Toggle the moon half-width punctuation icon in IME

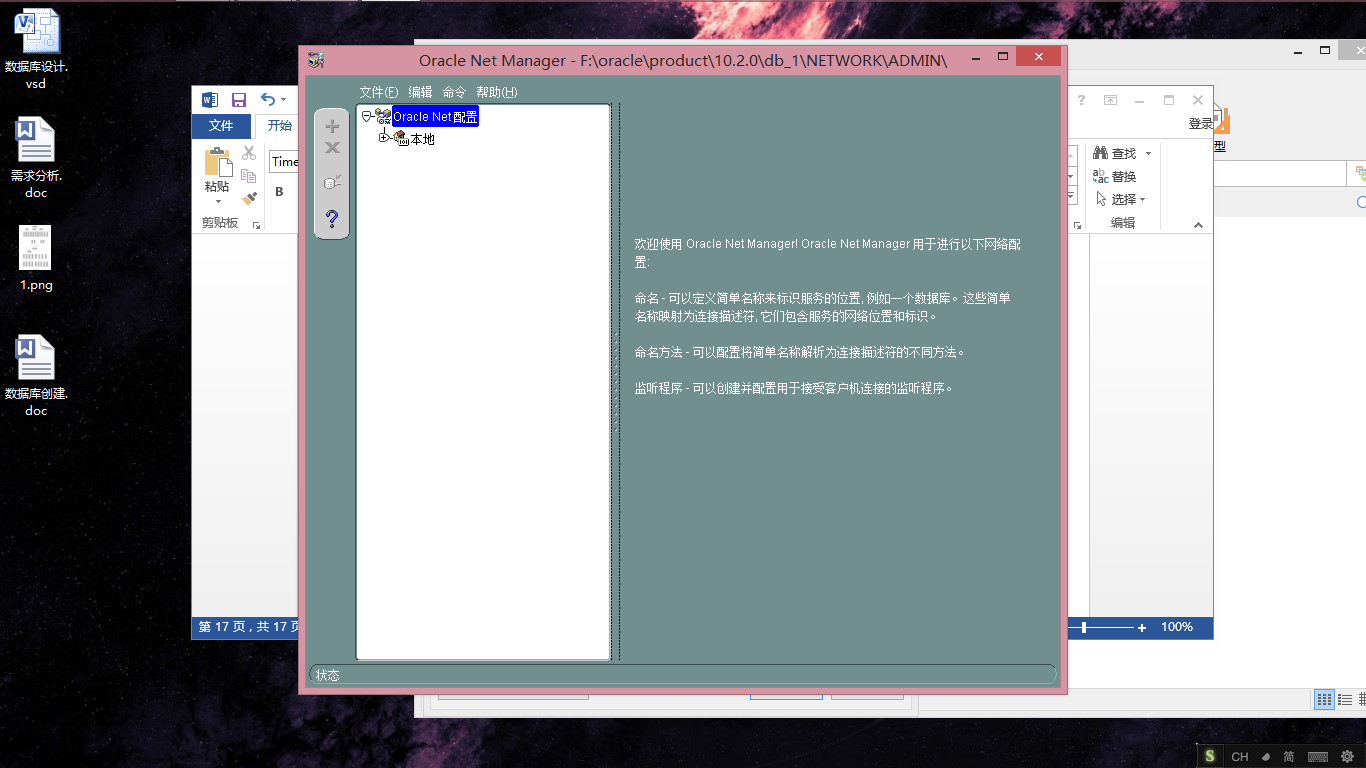point(1266,757)
